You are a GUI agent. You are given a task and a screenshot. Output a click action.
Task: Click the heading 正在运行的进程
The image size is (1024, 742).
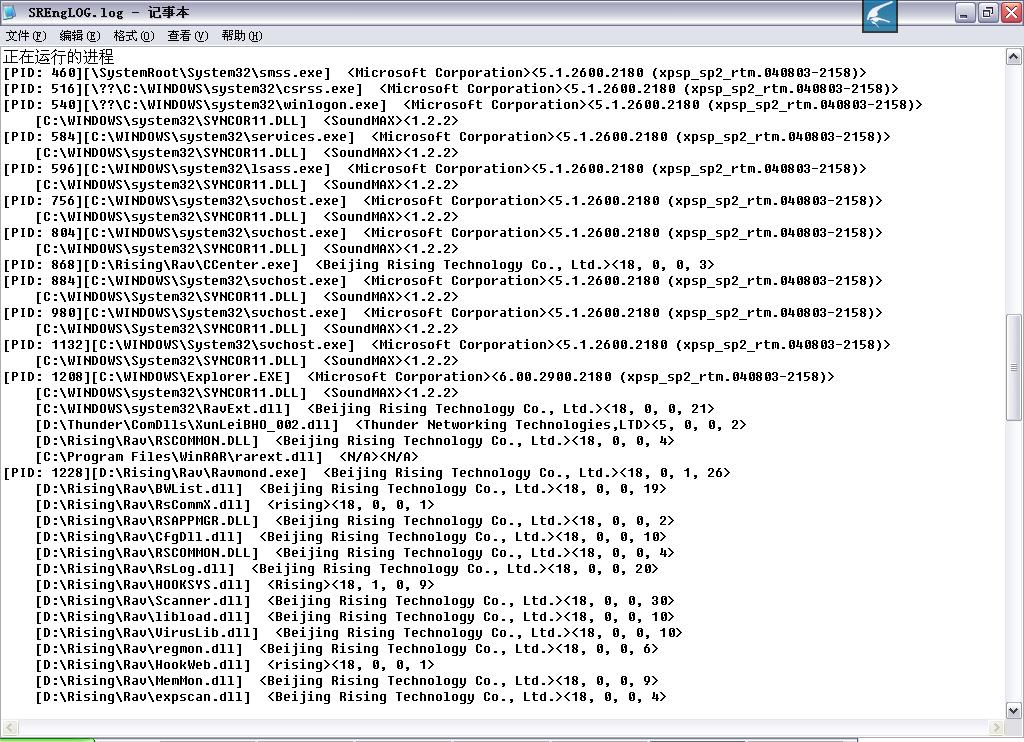point(59,56)
